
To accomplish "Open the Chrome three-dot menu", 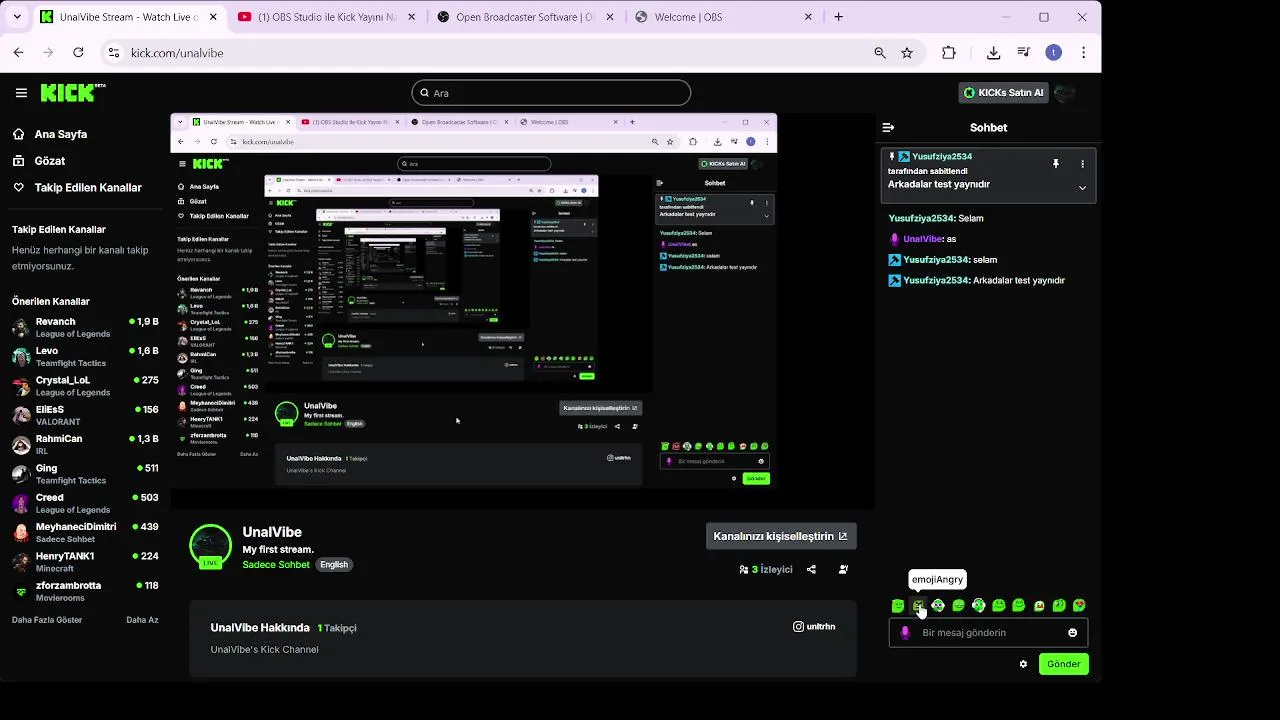I will point(1083,53).
